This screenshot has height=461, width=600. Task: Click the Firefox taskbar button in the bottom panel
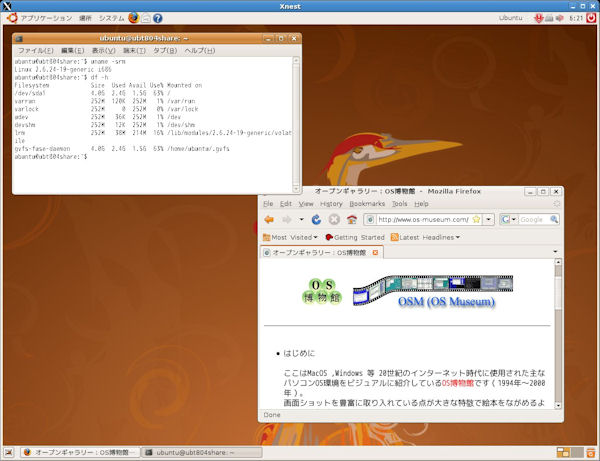(x=80, y=453)
